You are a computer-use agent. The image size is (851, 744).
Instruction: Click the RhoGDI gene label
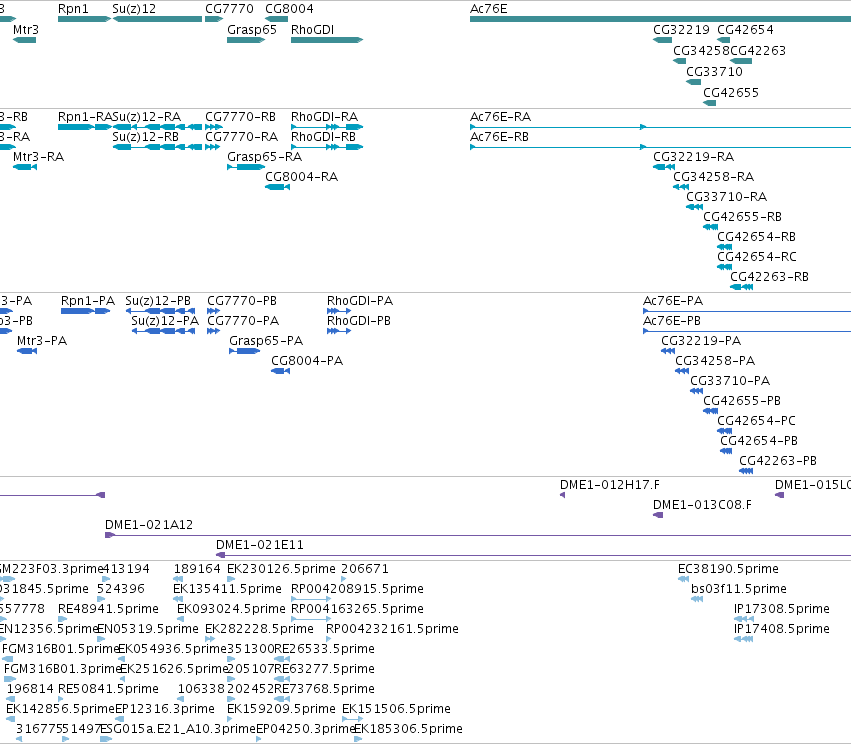[312, 30]
